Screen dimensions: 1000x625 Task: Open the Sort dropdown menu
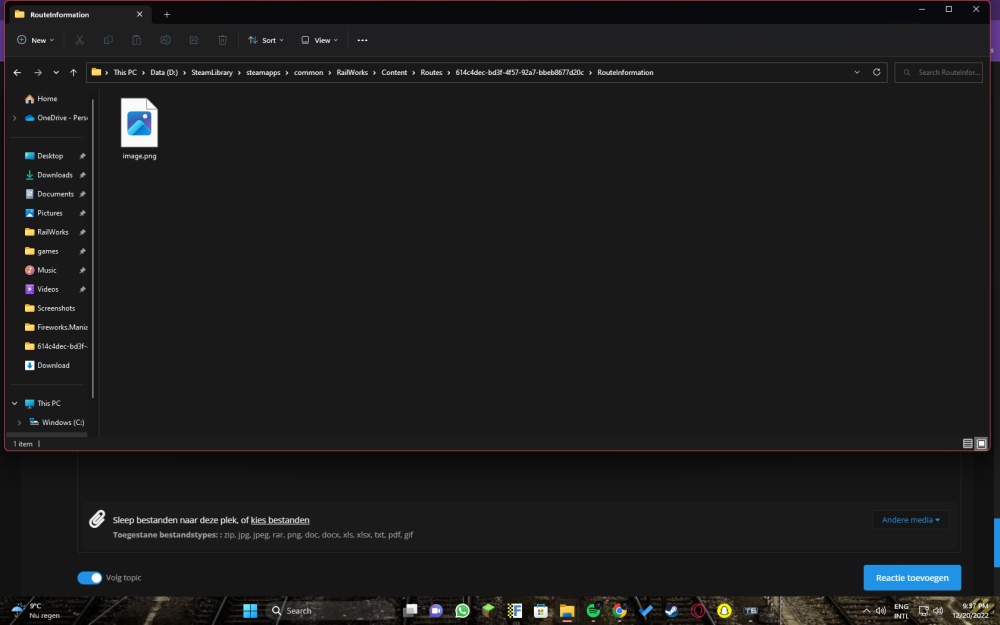[267, 40]
